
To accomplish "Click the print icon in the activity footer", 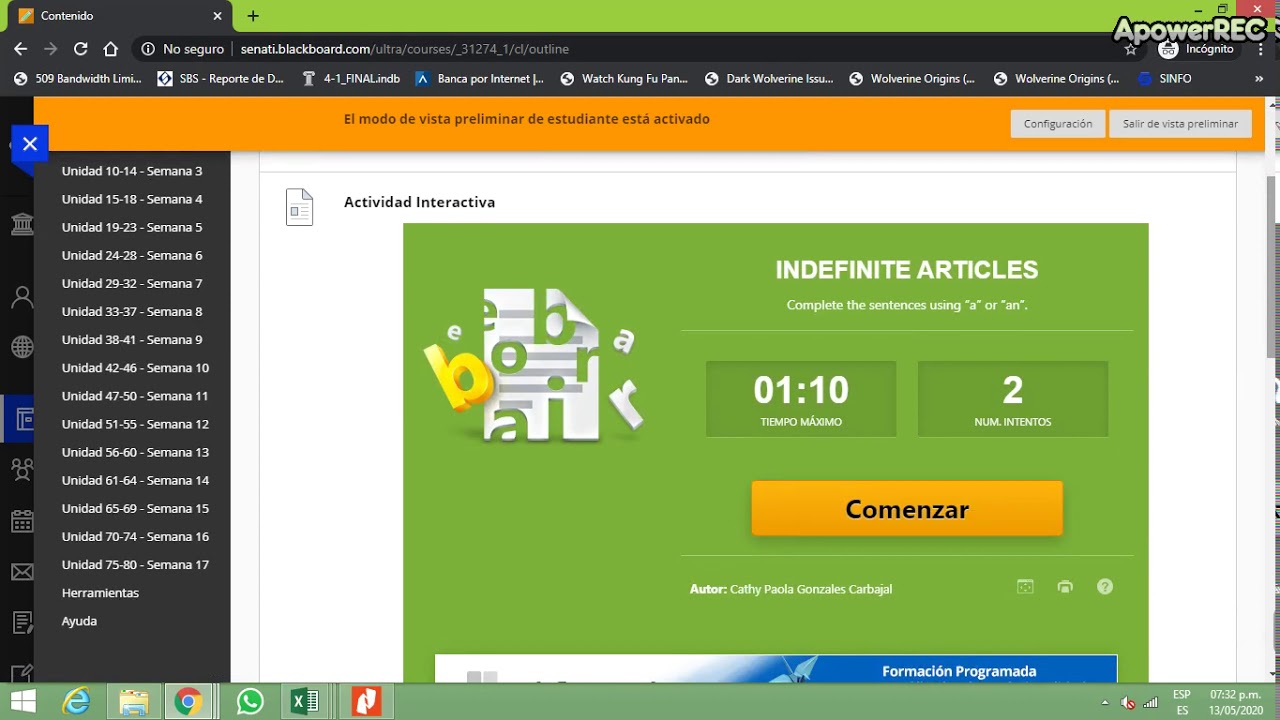I will [x=1065, y=587].
